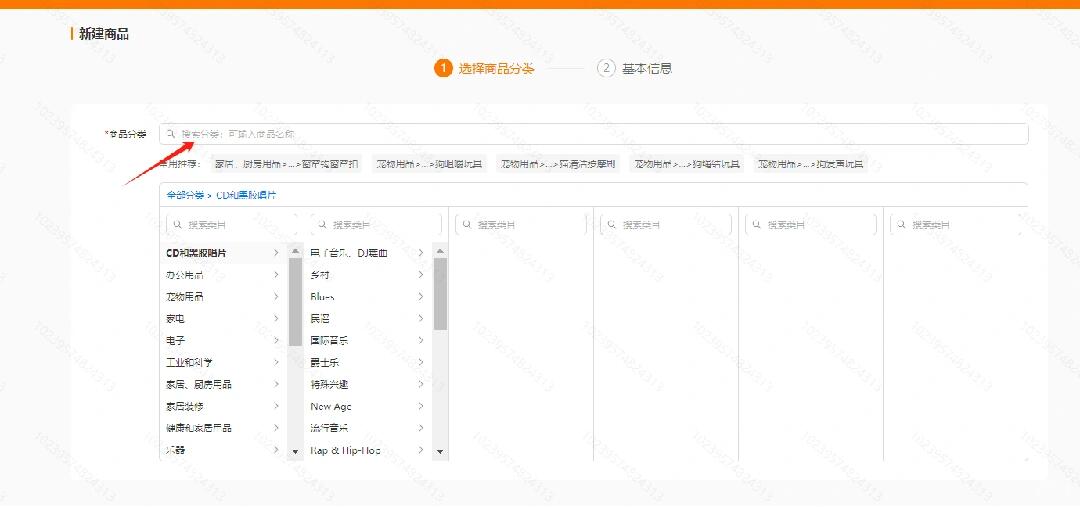
Task: Select the 健康和家居用品 category
Action: [x=225, y=428]
